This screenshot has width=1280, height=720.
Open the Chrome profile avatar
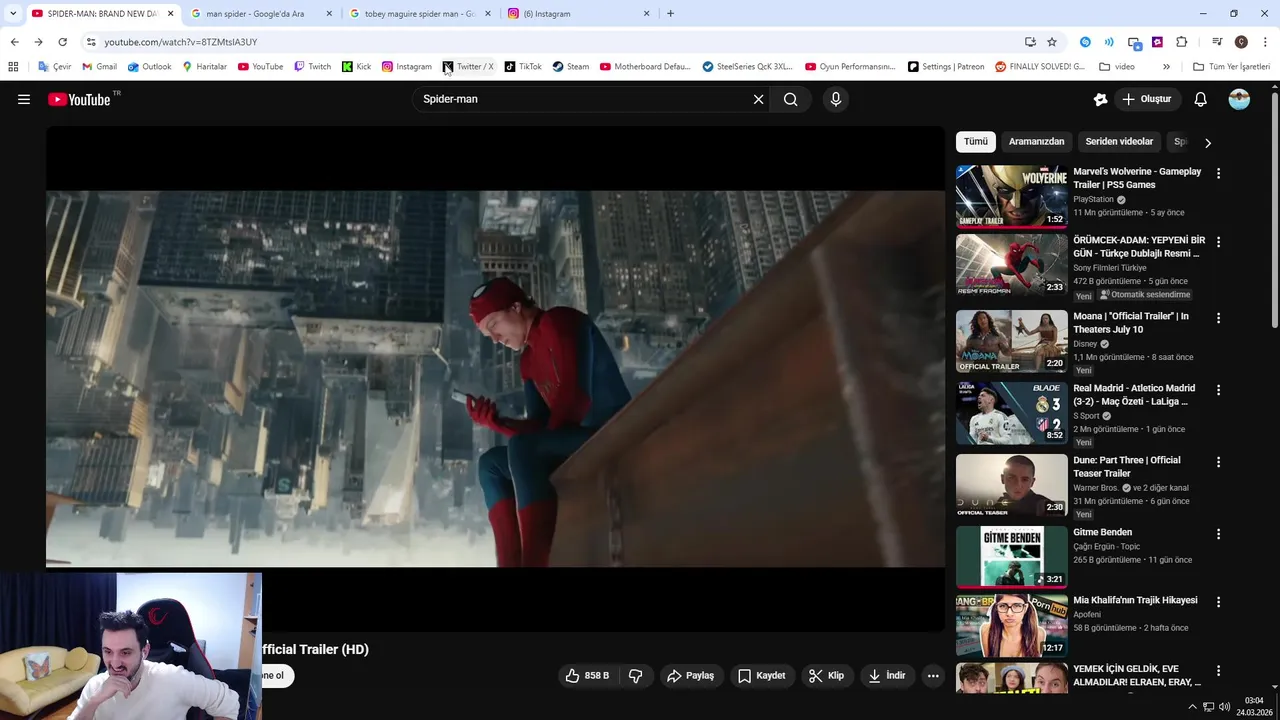tap(1241, 42)
